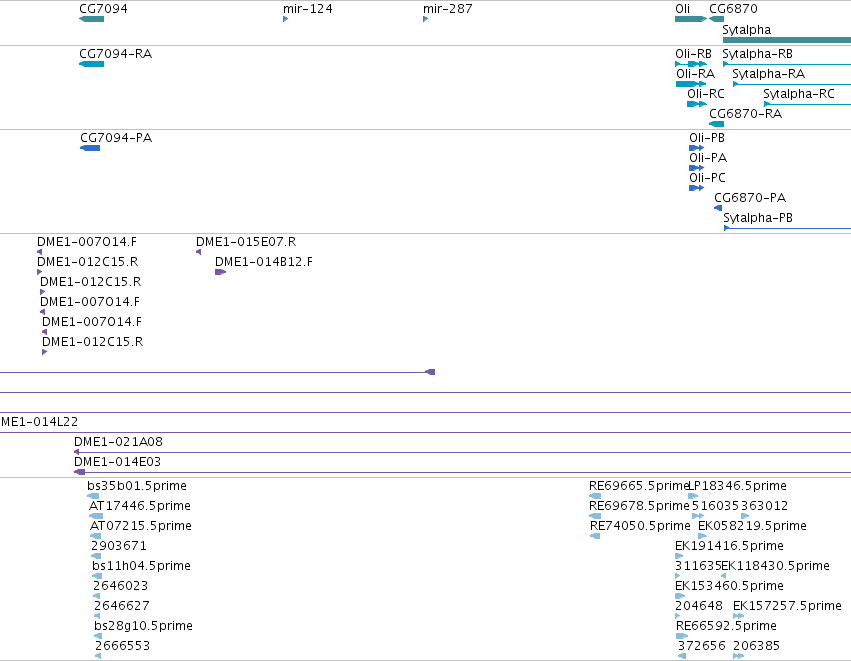Click the 2666553 EST label

pyautogui.click(x=122, y=646)
